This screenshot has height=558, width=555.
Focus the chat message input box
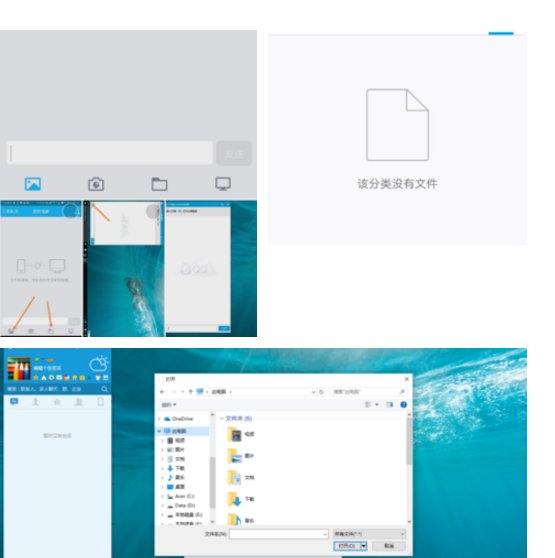pyautogui.click(x=110, y=153)
